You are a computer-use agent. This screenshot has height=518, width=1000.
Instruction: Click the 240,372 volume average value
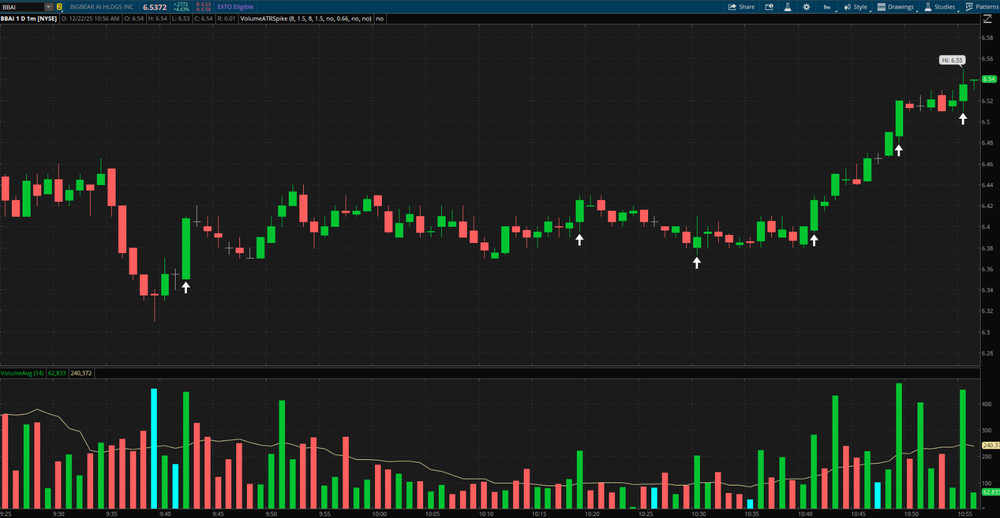tap(81, 373)
